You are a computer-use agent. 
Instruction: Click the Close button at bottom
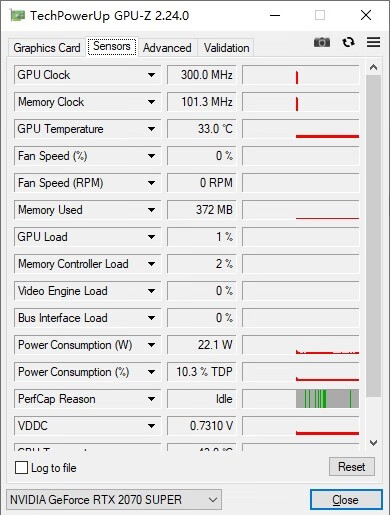[346, 500]
